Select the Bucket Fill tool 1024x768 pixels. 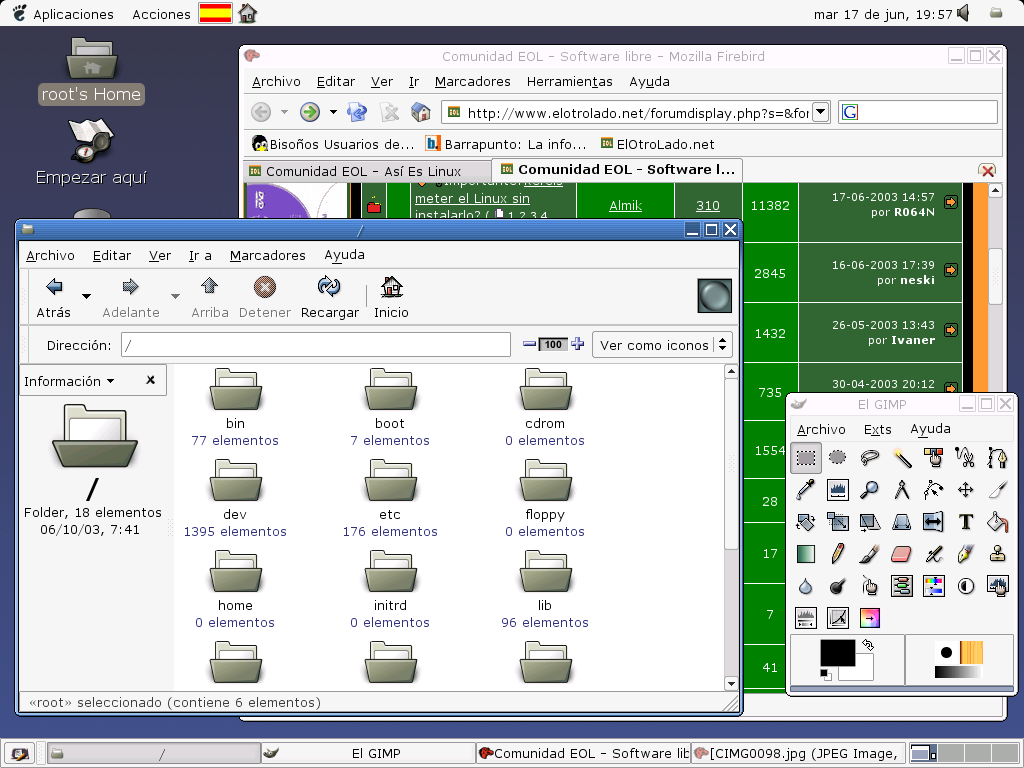997,521
